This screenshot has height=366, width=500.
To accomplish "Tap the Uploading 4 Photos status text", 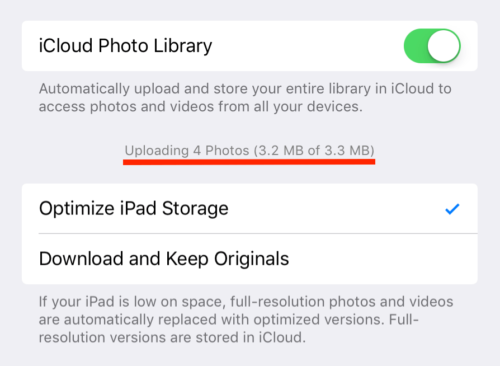I will pos(187,151).
